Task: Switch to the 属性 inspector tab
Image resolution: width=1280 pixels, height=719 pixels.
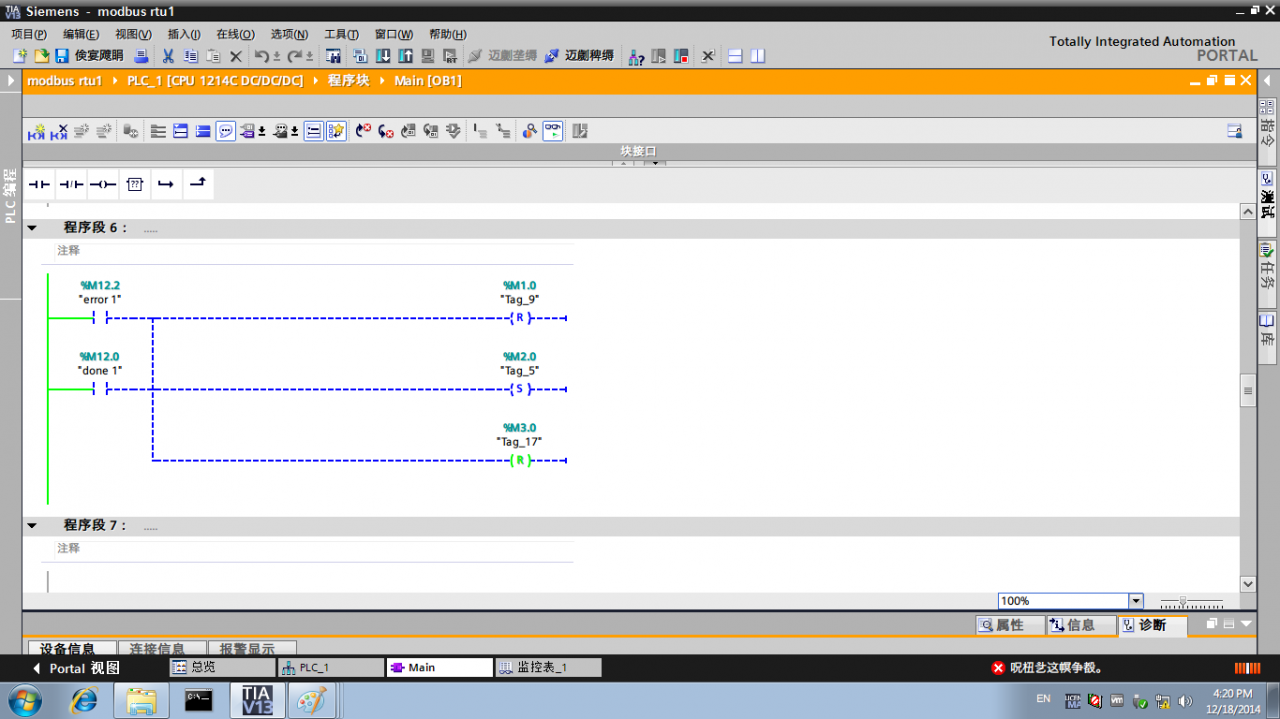Action: point(1008,625)
